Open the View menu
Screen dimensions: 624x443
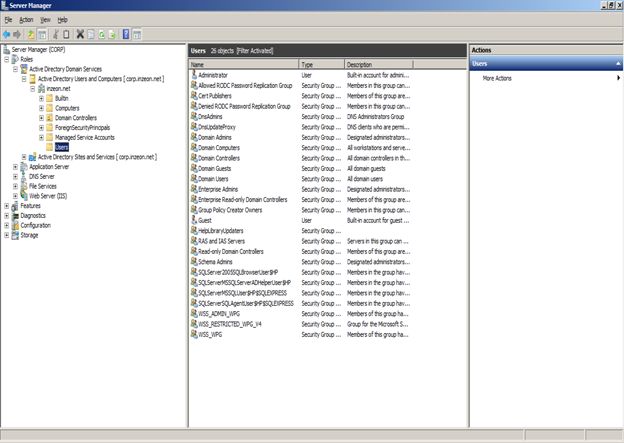click(45, 20)
